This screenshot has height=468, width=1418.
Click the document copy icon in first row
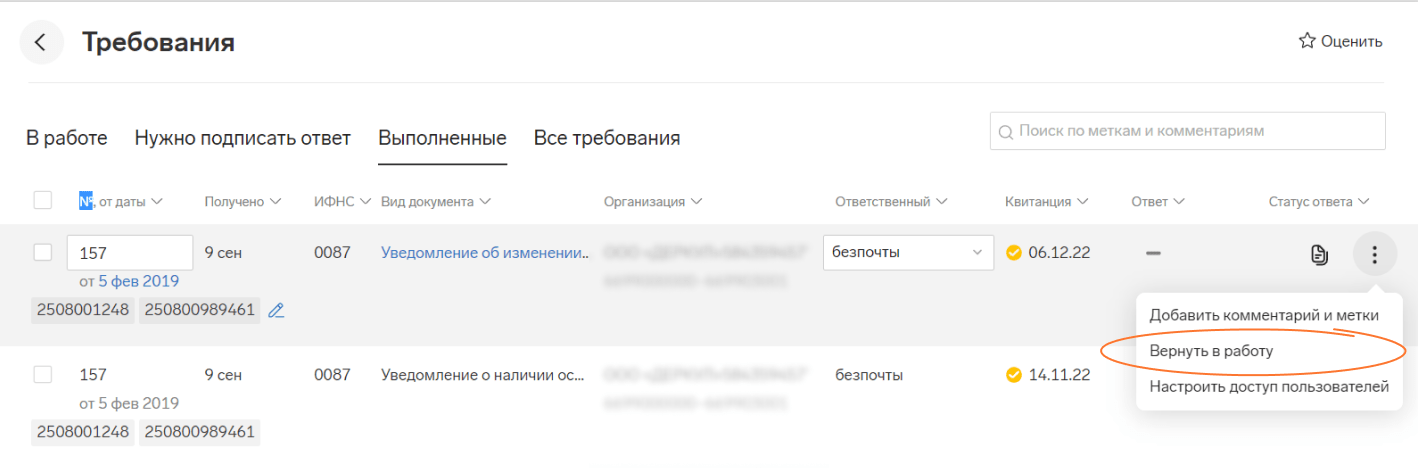point(1320,255)
